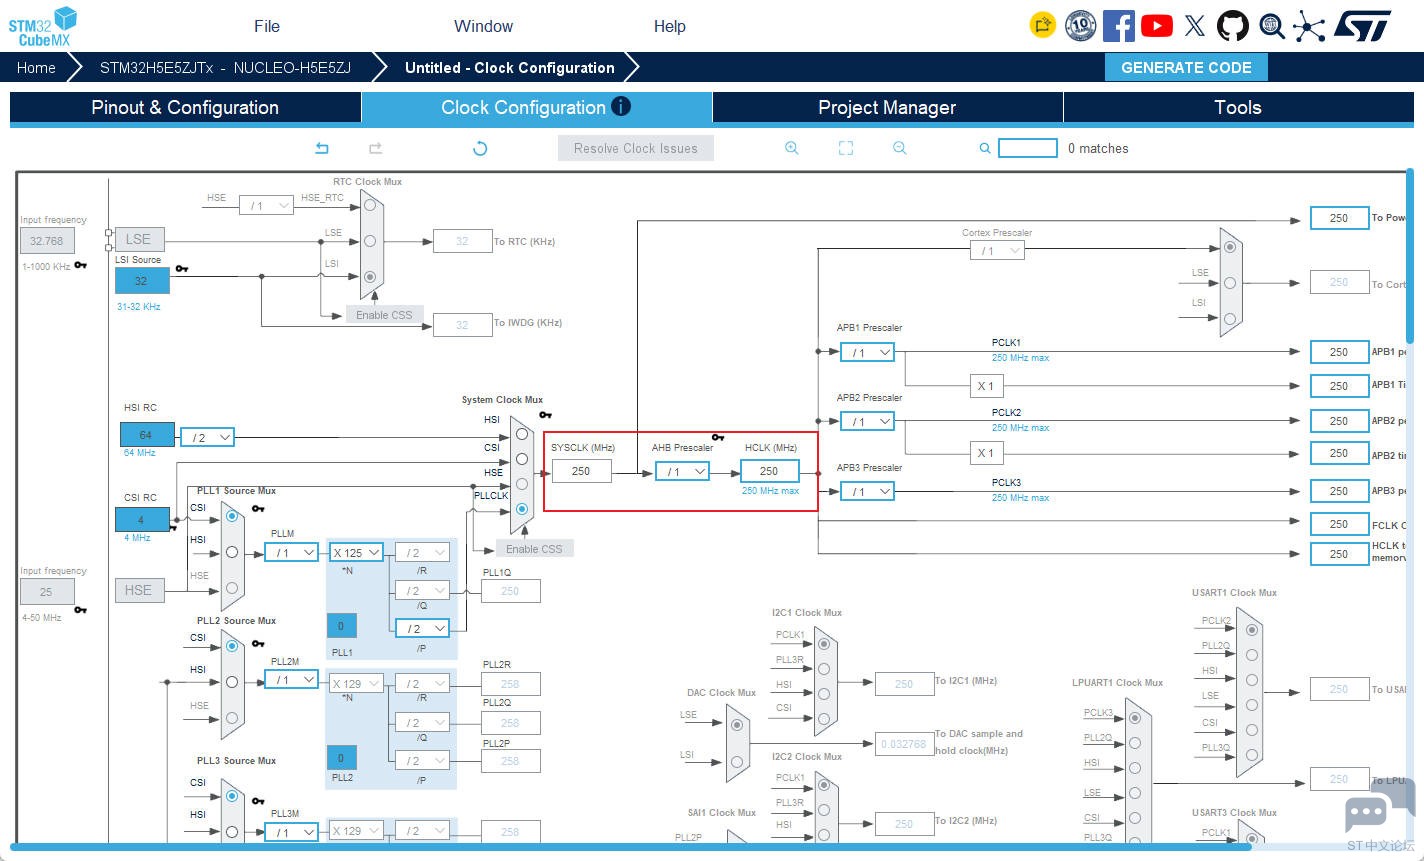Select CSI radio in System Clock Mux
1424x861 pixels.
pyautogui.click(x=521, y=459)
